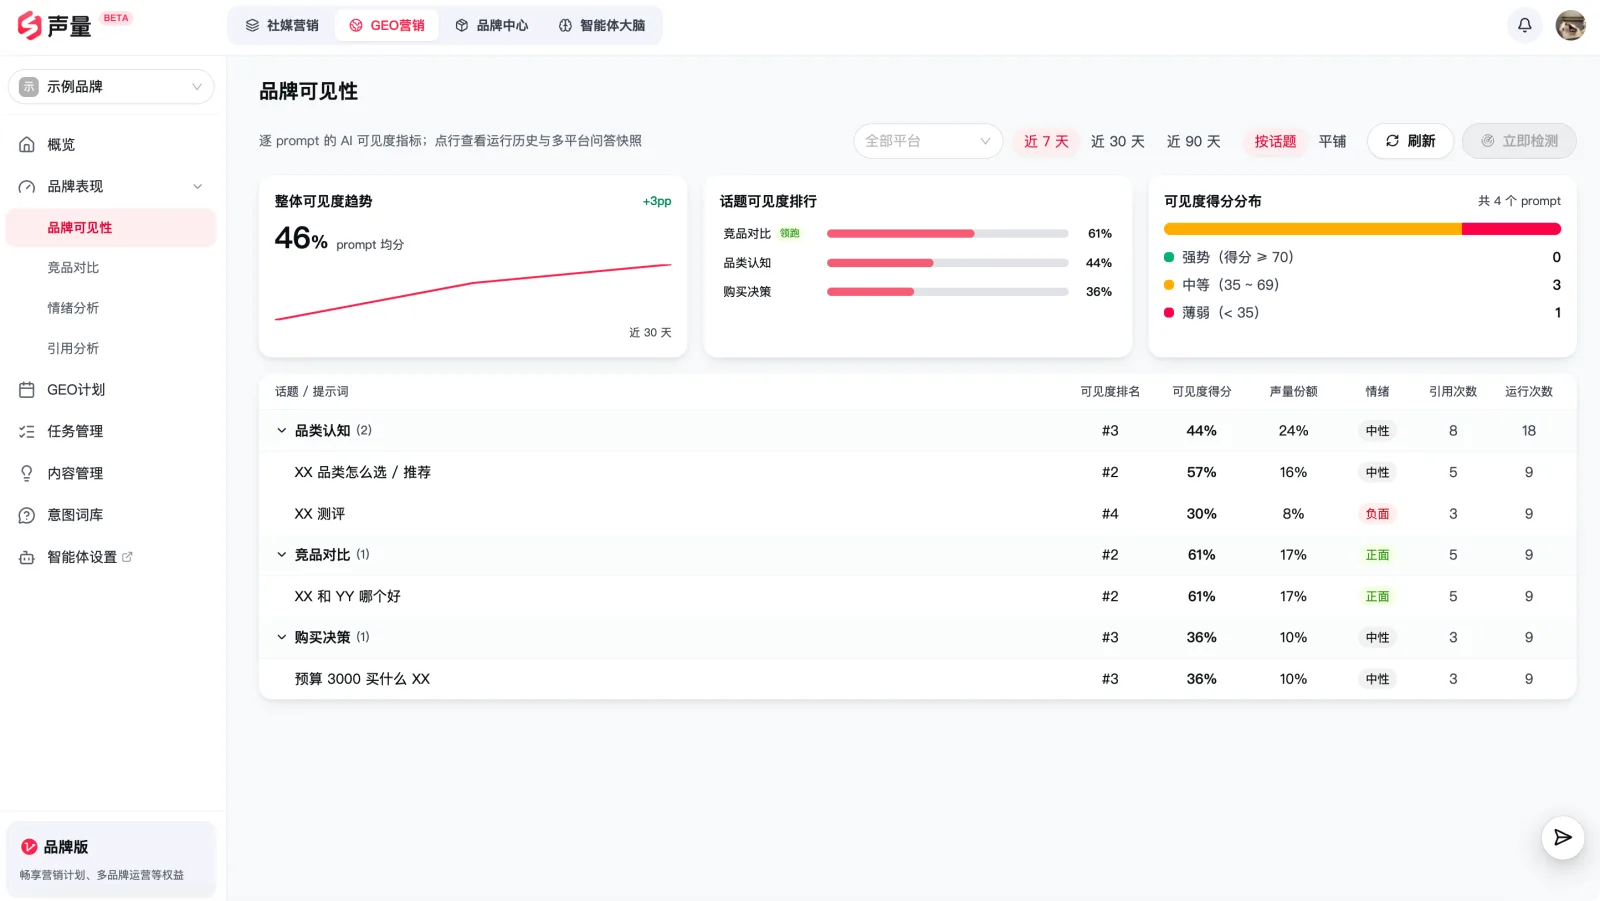Switch to 品牌中心 tab
This screenshot has width=1600, height=901.
492,25
